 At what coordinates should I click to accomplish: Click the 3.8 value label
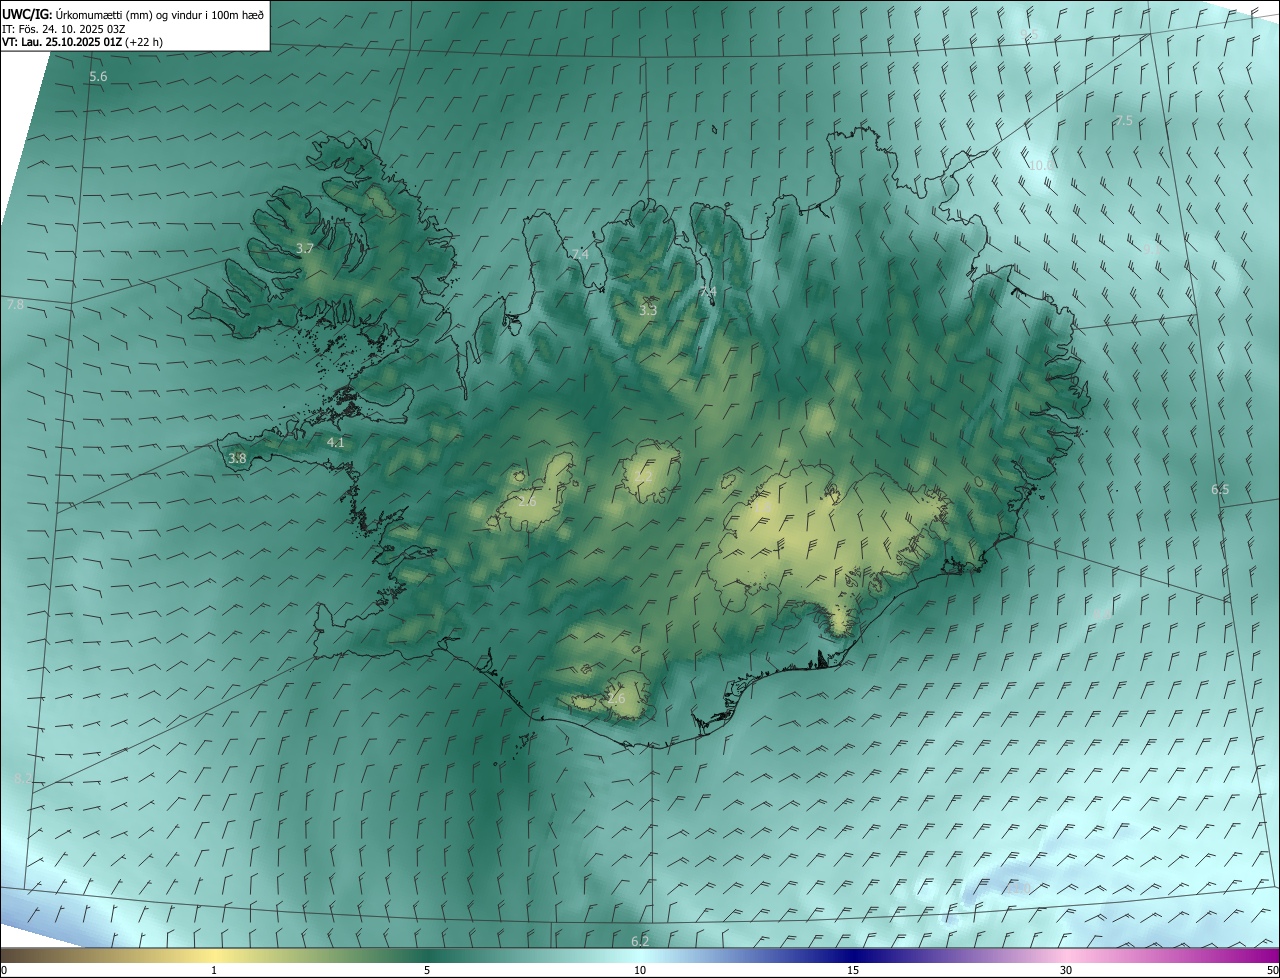click(237, 458)
